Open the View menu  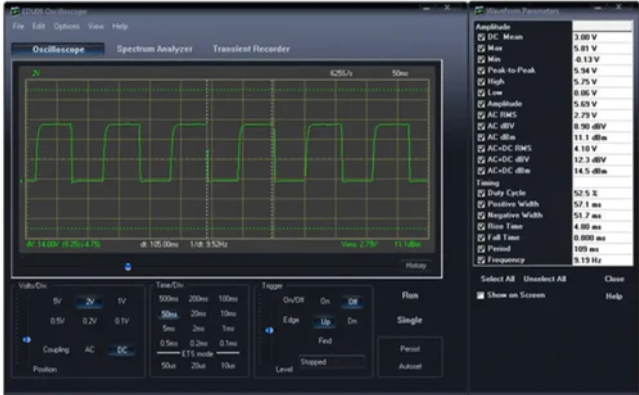96,26
